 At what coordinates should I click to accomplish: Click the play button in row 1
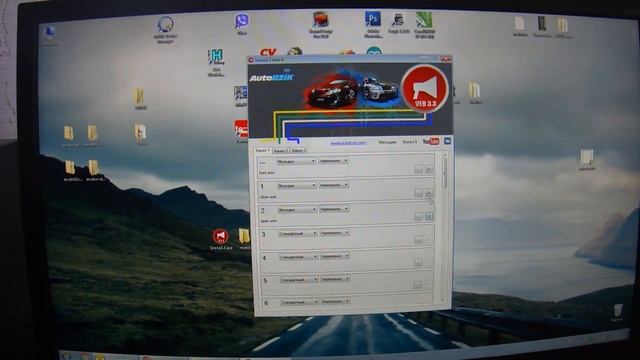point(429,193)
